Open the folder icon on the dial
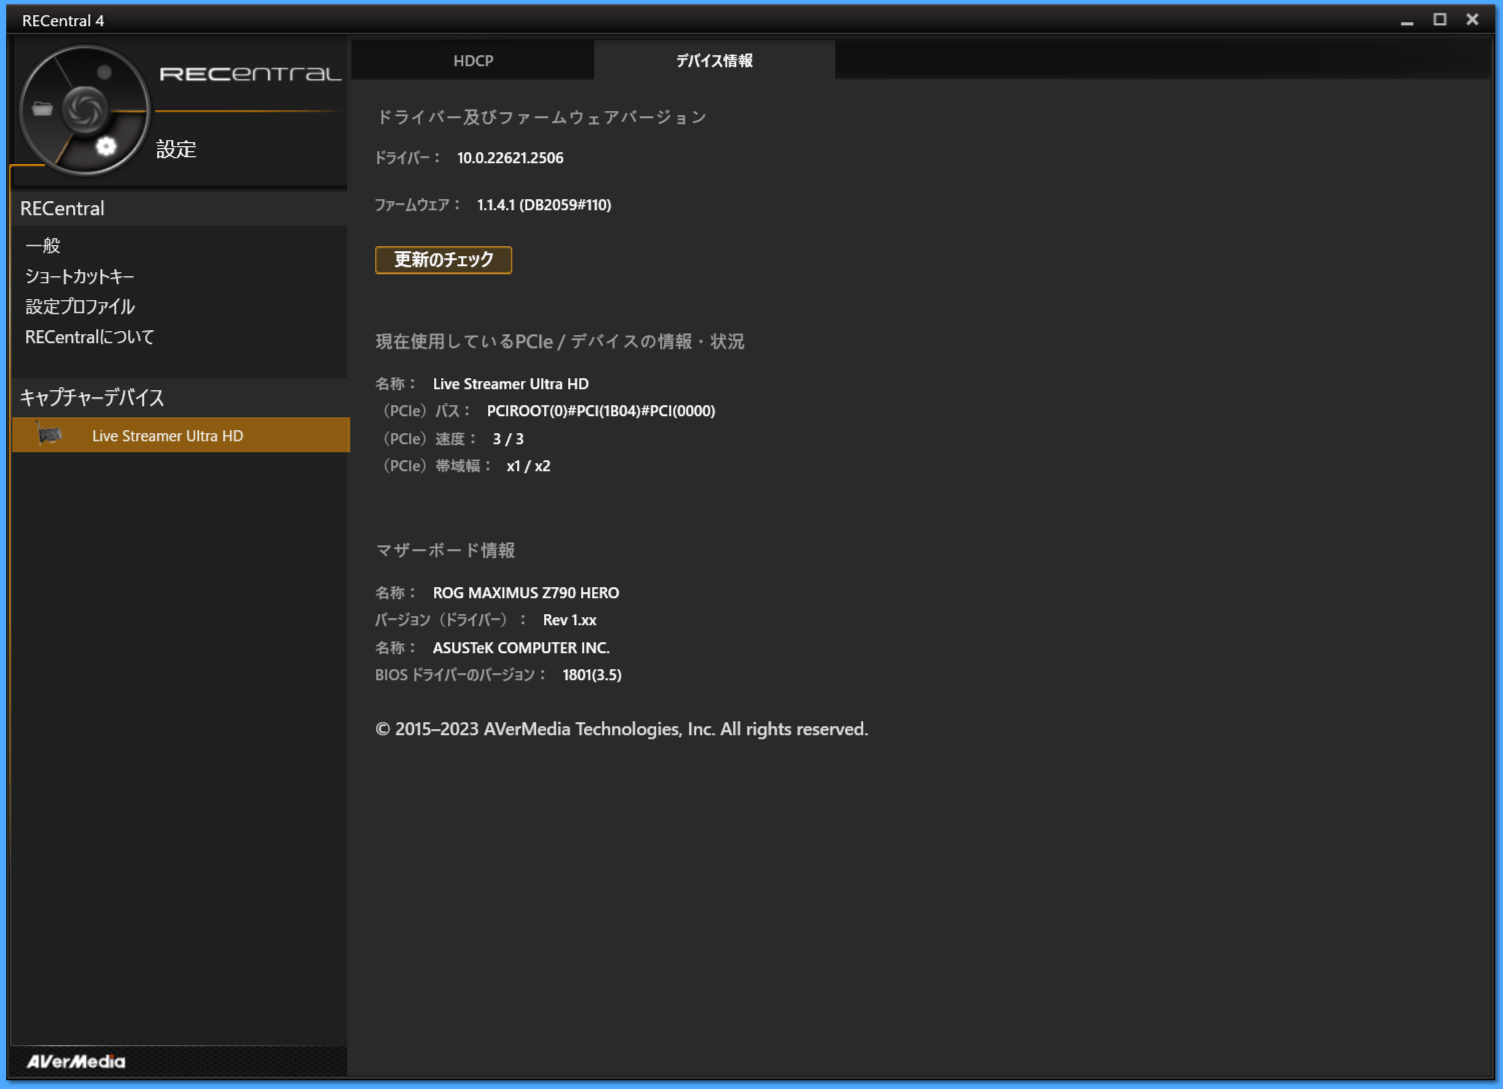This screenshot has width=1503, height=1089. pos(42,109)
